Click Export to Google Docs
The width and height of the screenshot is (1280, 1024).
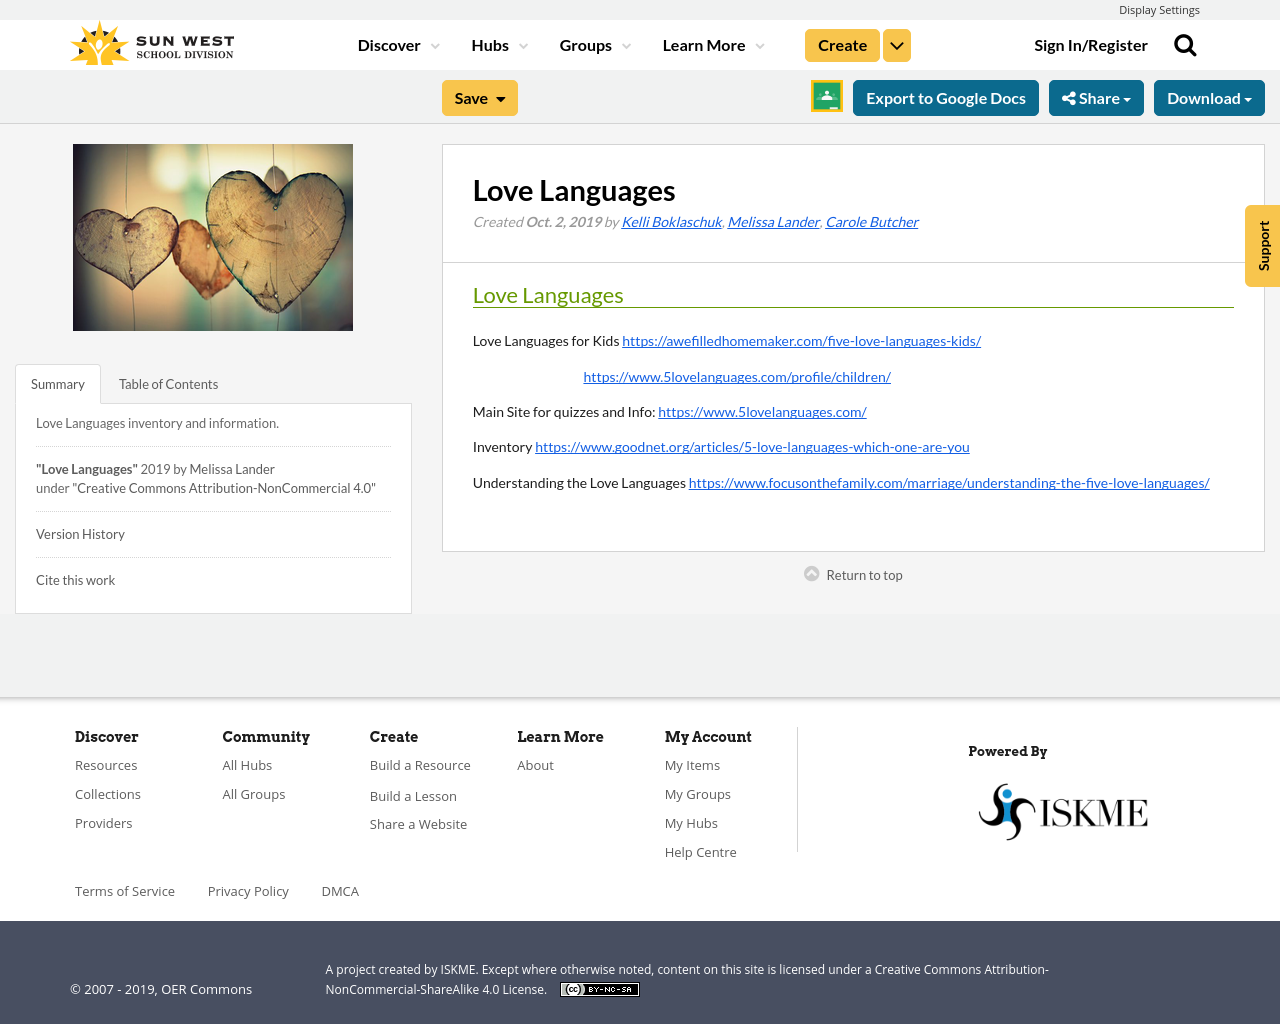click(945, 97)
